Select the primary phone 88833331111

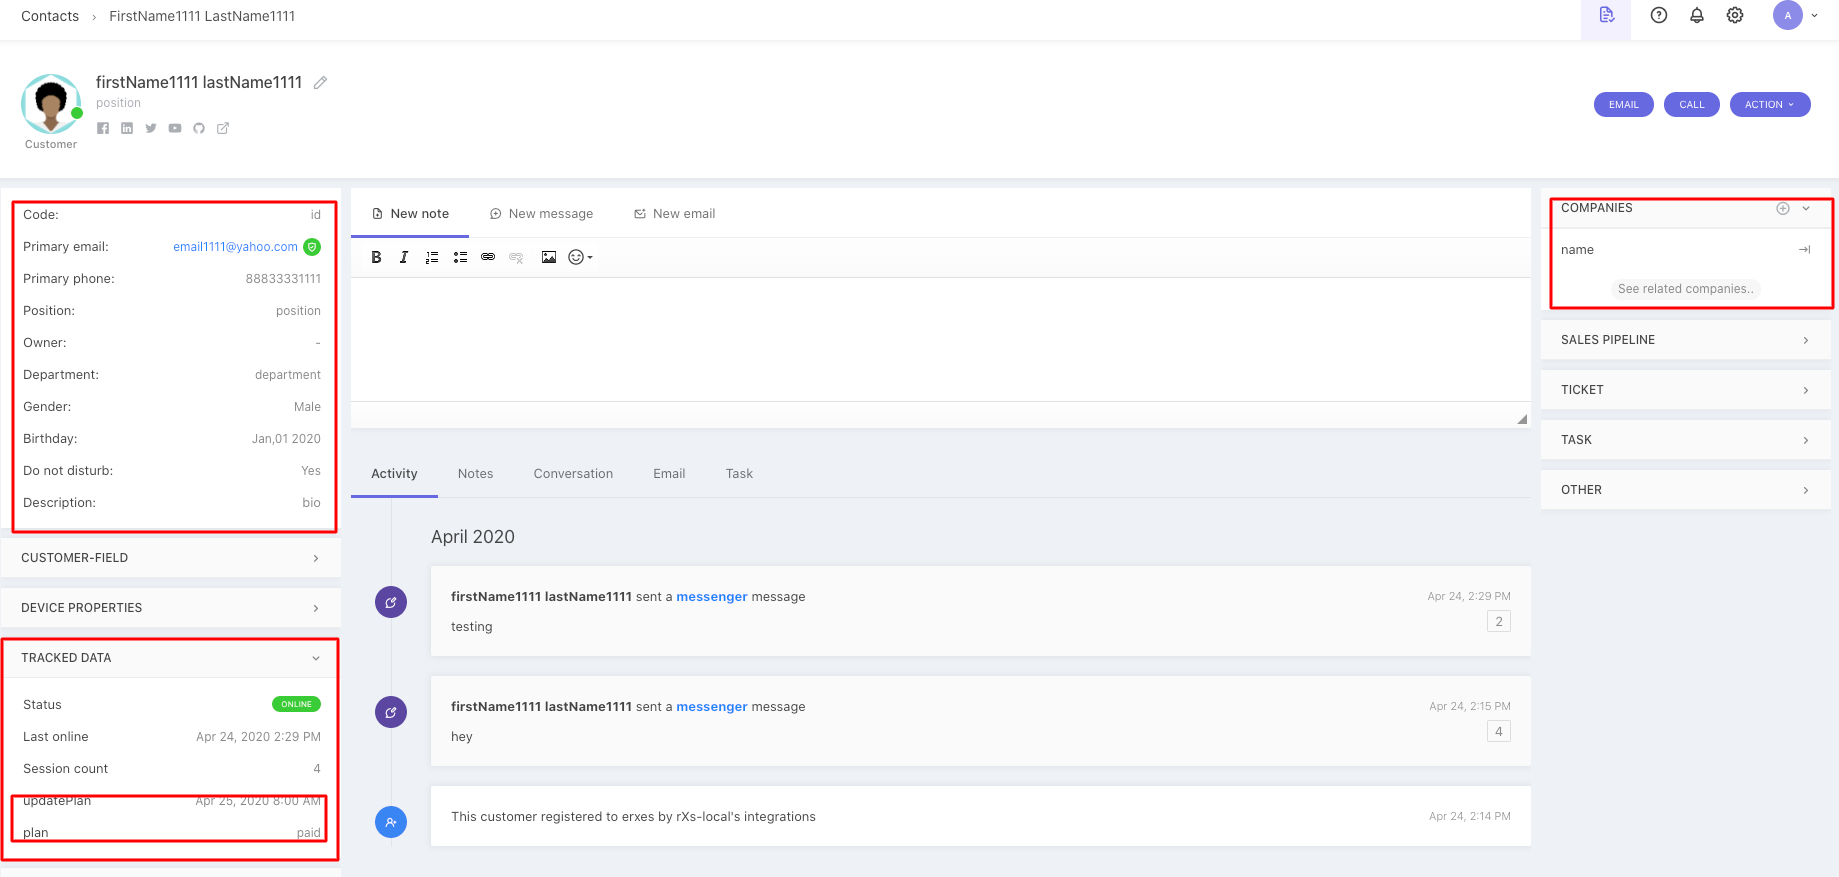(283, 279)
